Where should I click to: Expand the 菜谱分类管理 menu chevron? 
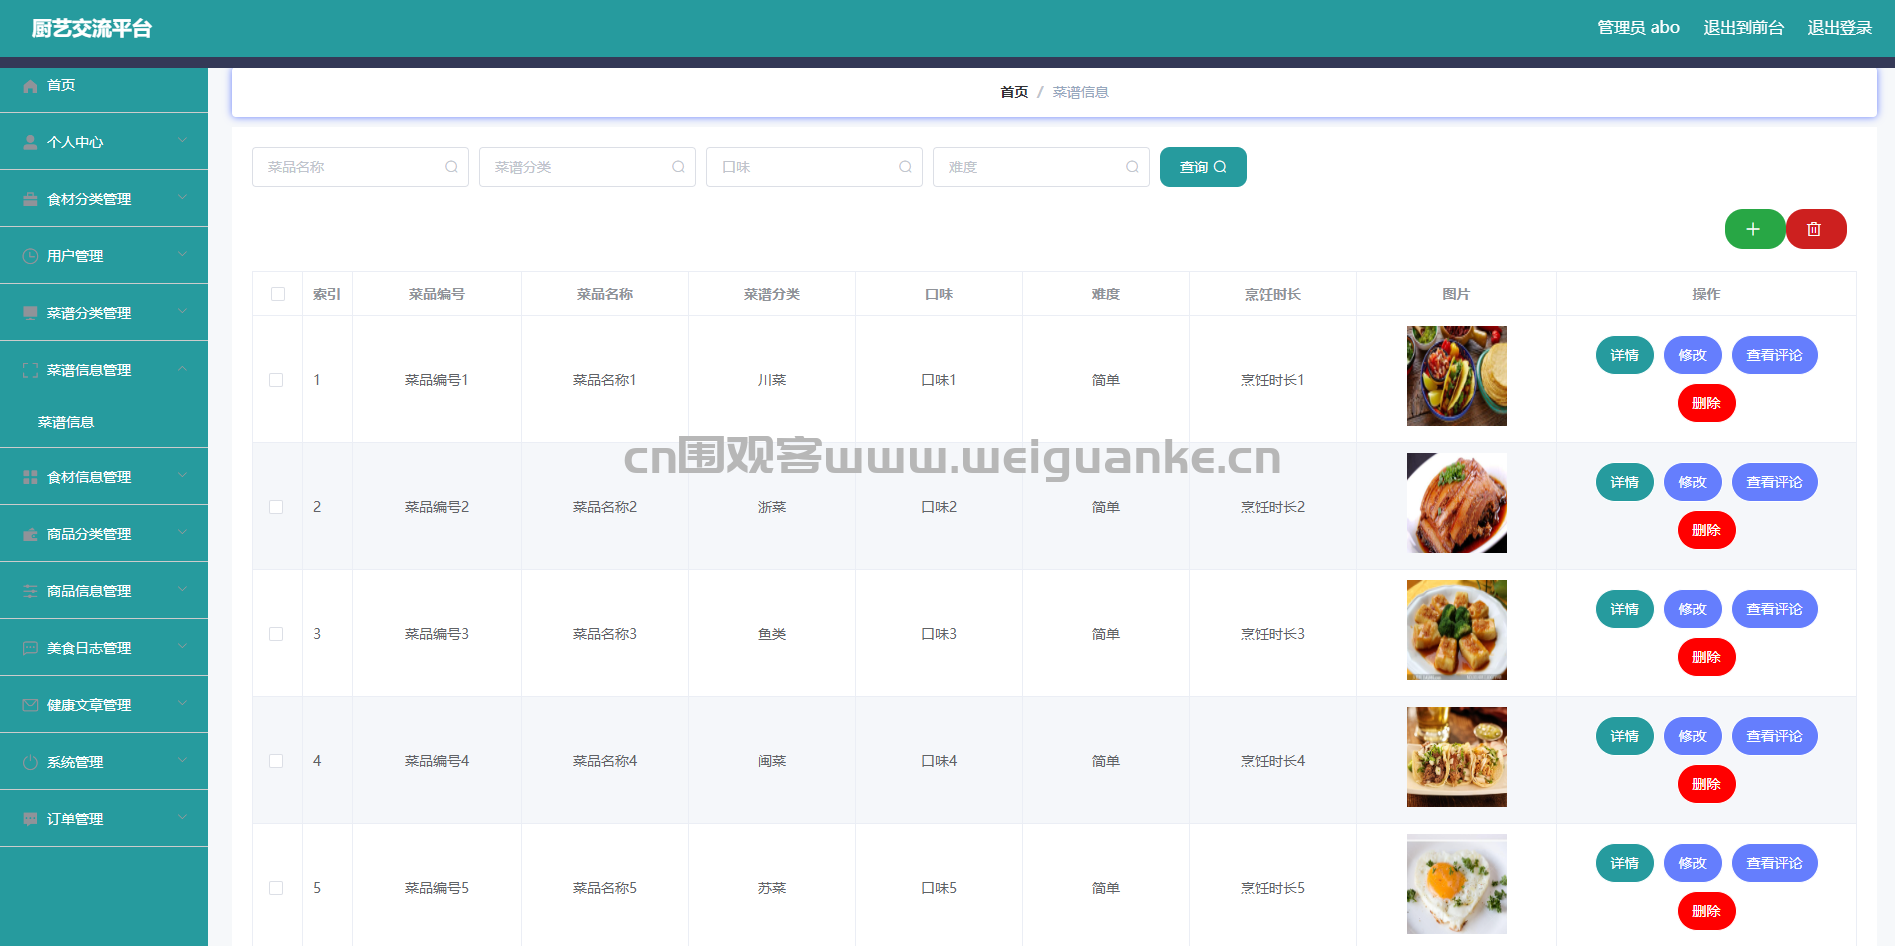click(182, 312)
